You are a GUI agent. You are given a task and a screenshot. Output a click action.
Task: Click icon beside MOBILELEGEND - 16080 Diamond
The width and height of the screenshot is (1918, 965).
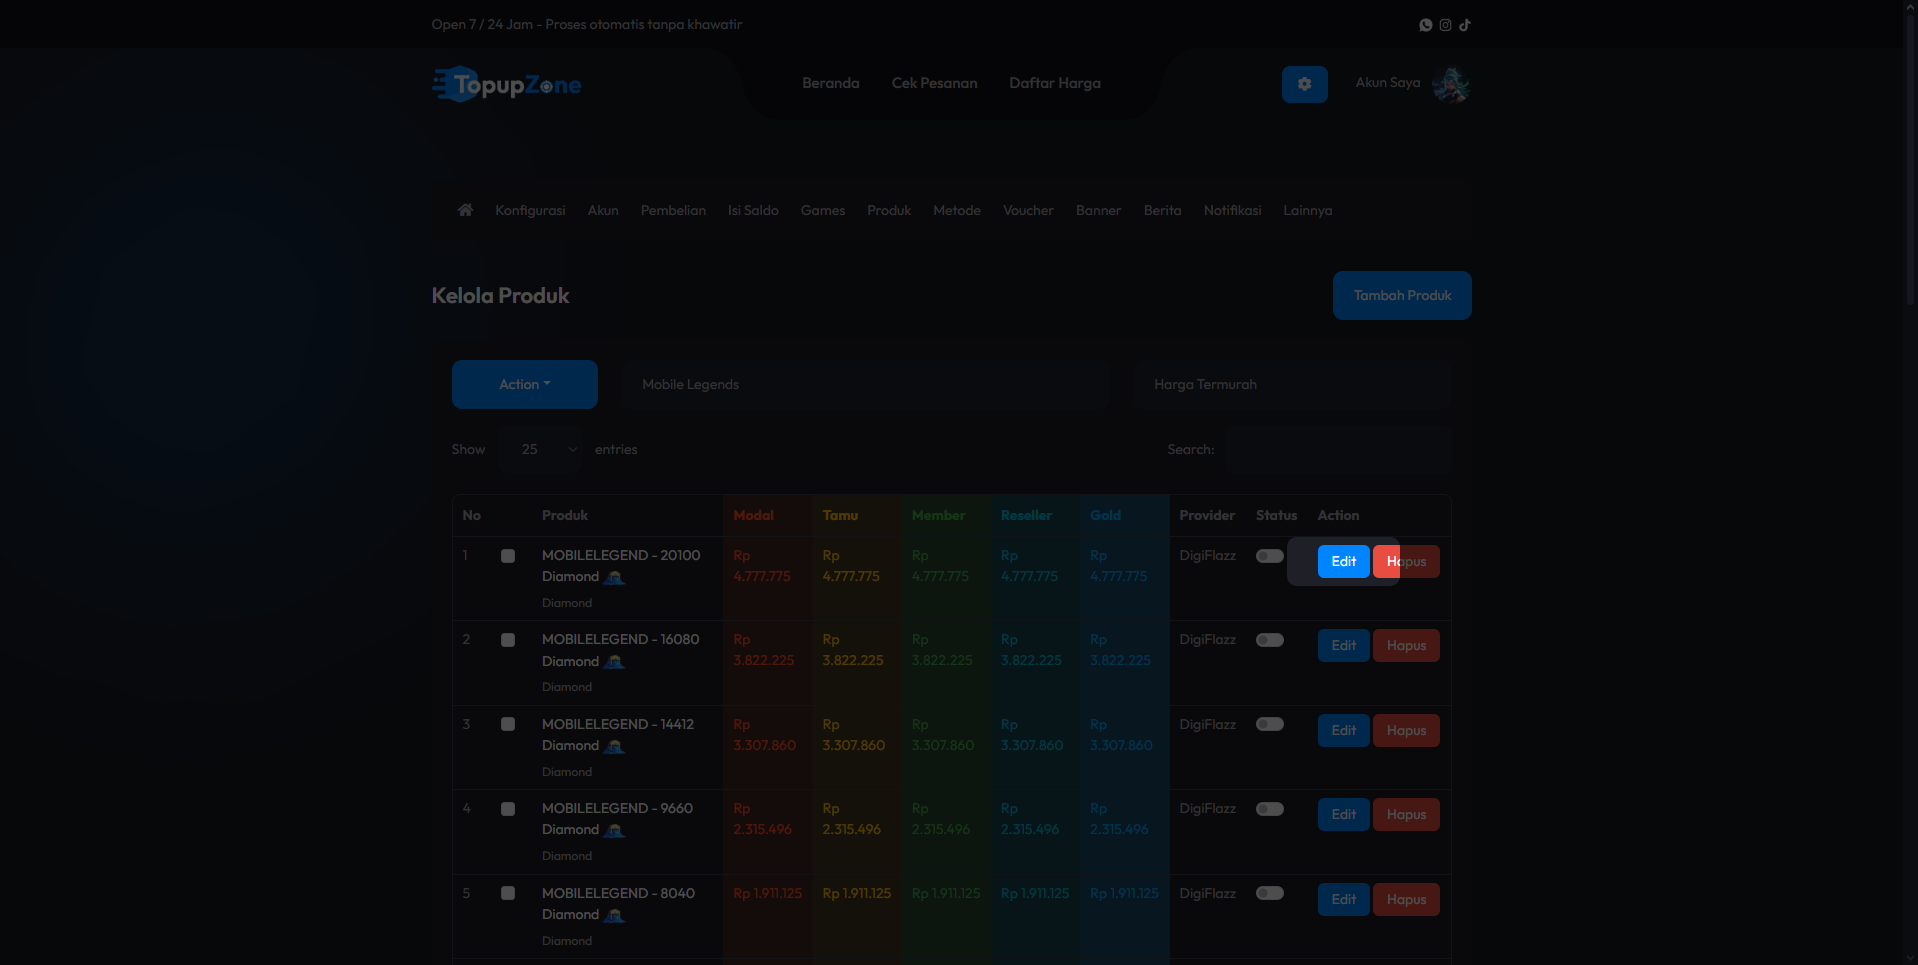615,662
